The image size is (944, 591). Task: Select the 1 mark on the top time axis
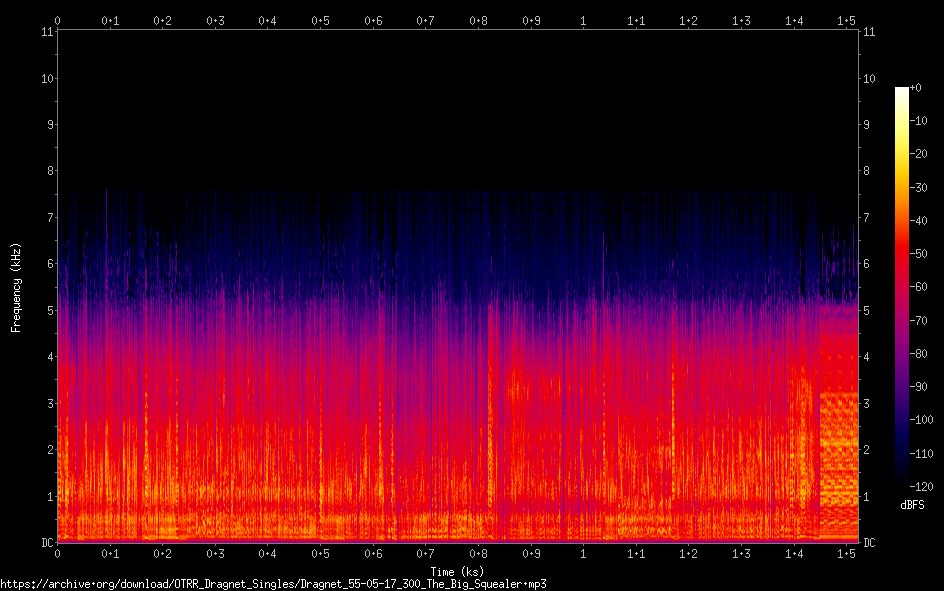[583, 20]
